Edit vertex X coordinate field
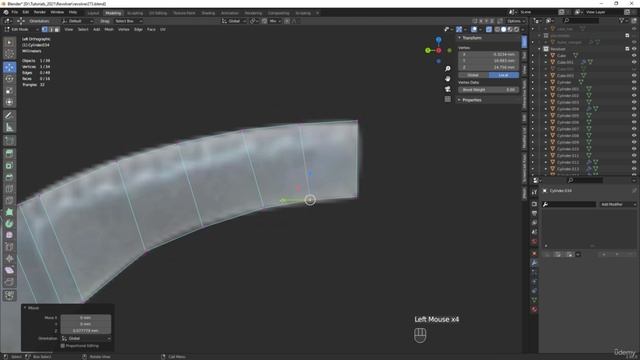The height and width of the screenshot is (360, 640). tap(489, 54)
